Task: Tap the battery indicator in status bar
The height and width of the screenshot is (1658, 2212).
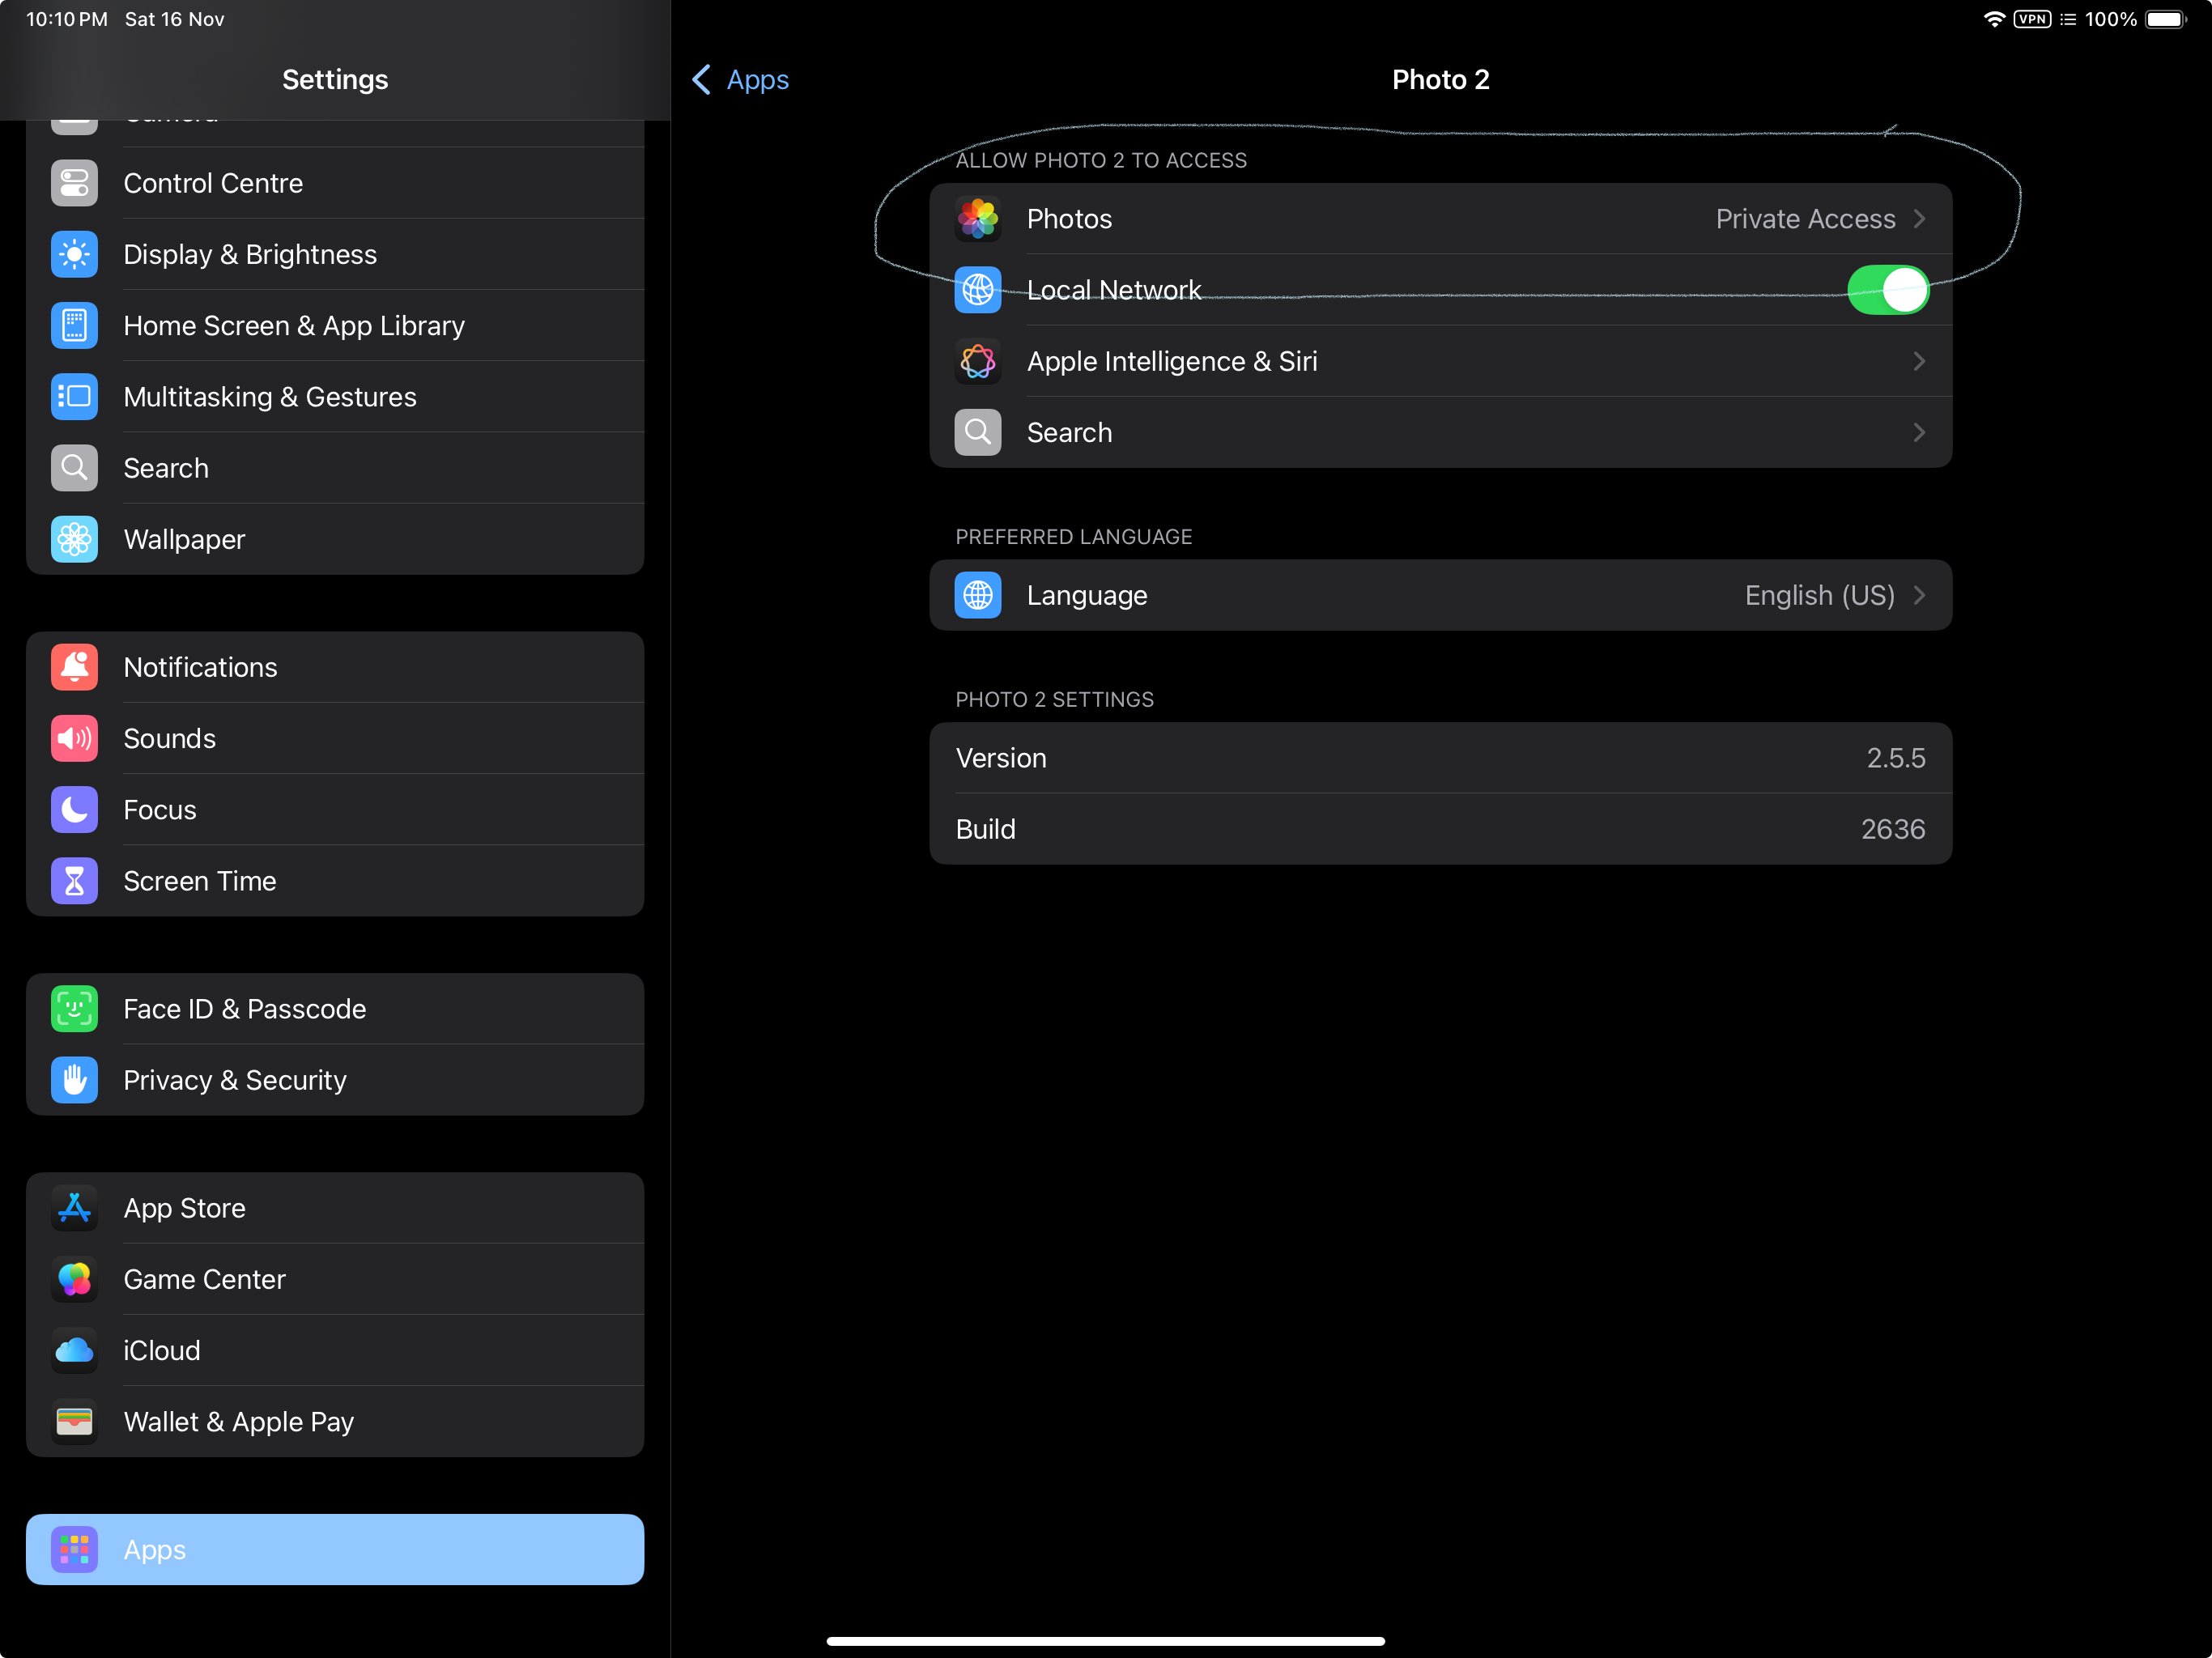Action: (x=2166, y=19)
